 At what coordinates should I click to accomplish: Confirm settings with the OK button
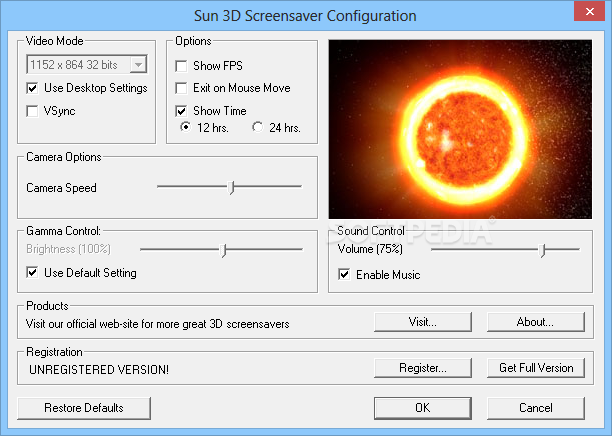423,408
